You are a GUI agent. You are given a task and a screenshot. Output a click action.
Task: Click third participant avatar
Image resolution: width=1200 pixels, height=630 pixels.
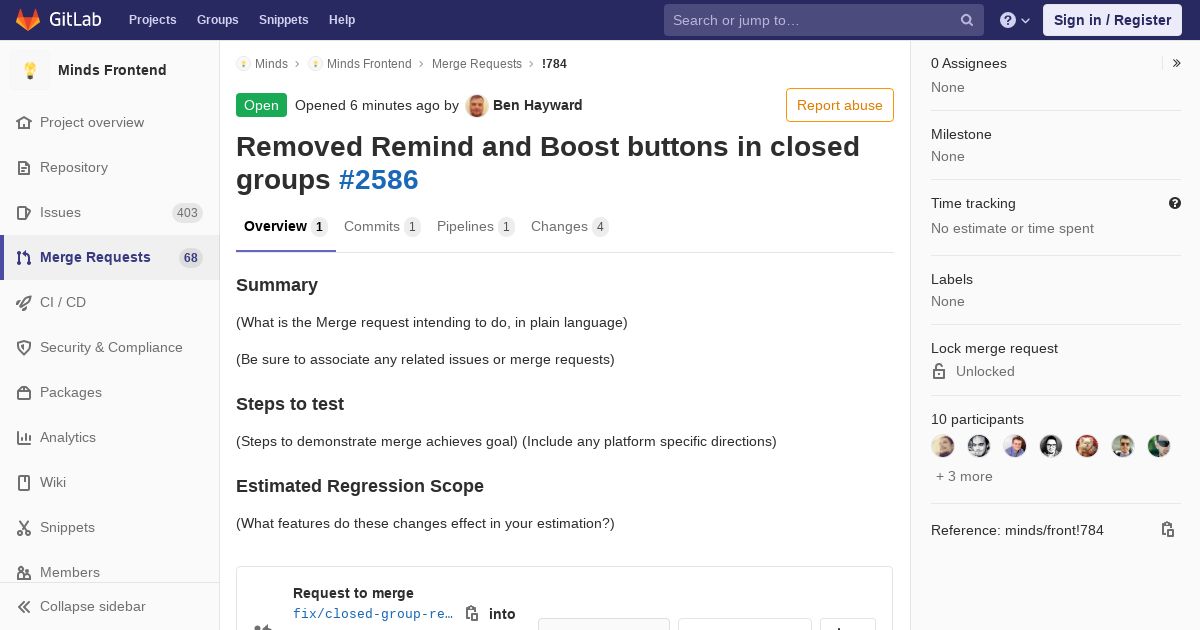coord(1015,446)
